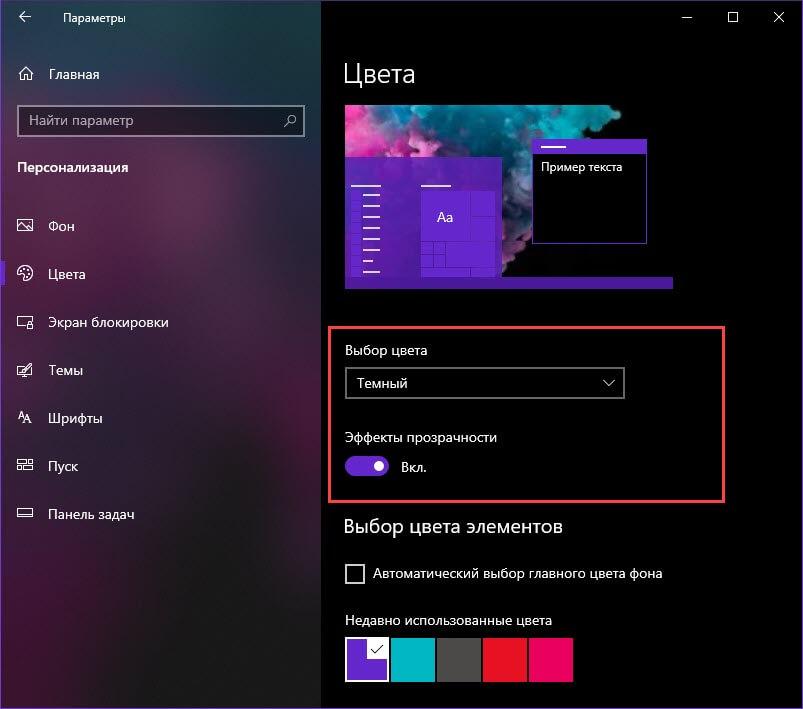Check Автоматический выбор главного цвета фона
The width and height of the screenshot is (803, 709).
(x=355, y=574)
